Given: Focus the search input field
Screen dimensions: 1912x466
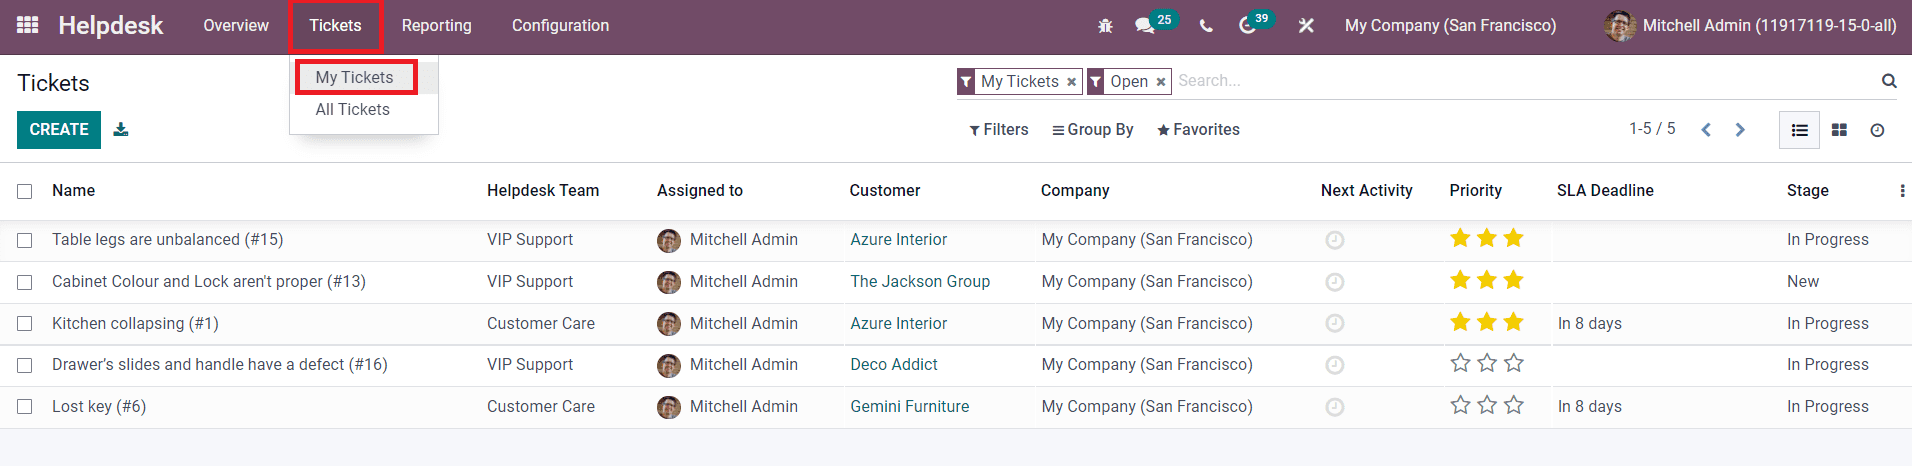Looking at the screenshot, I should [x=1520, y=81].
